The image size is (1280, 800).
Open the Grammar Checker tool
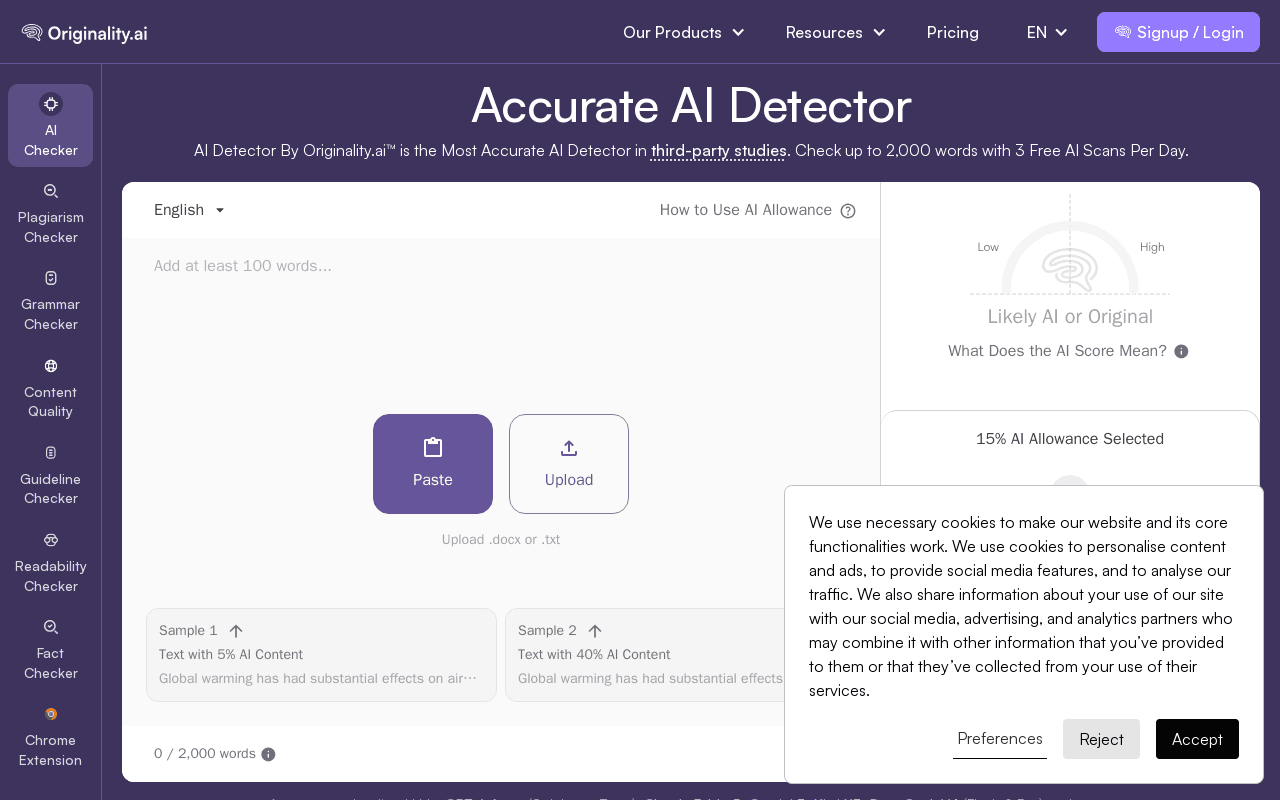(51, 301)
